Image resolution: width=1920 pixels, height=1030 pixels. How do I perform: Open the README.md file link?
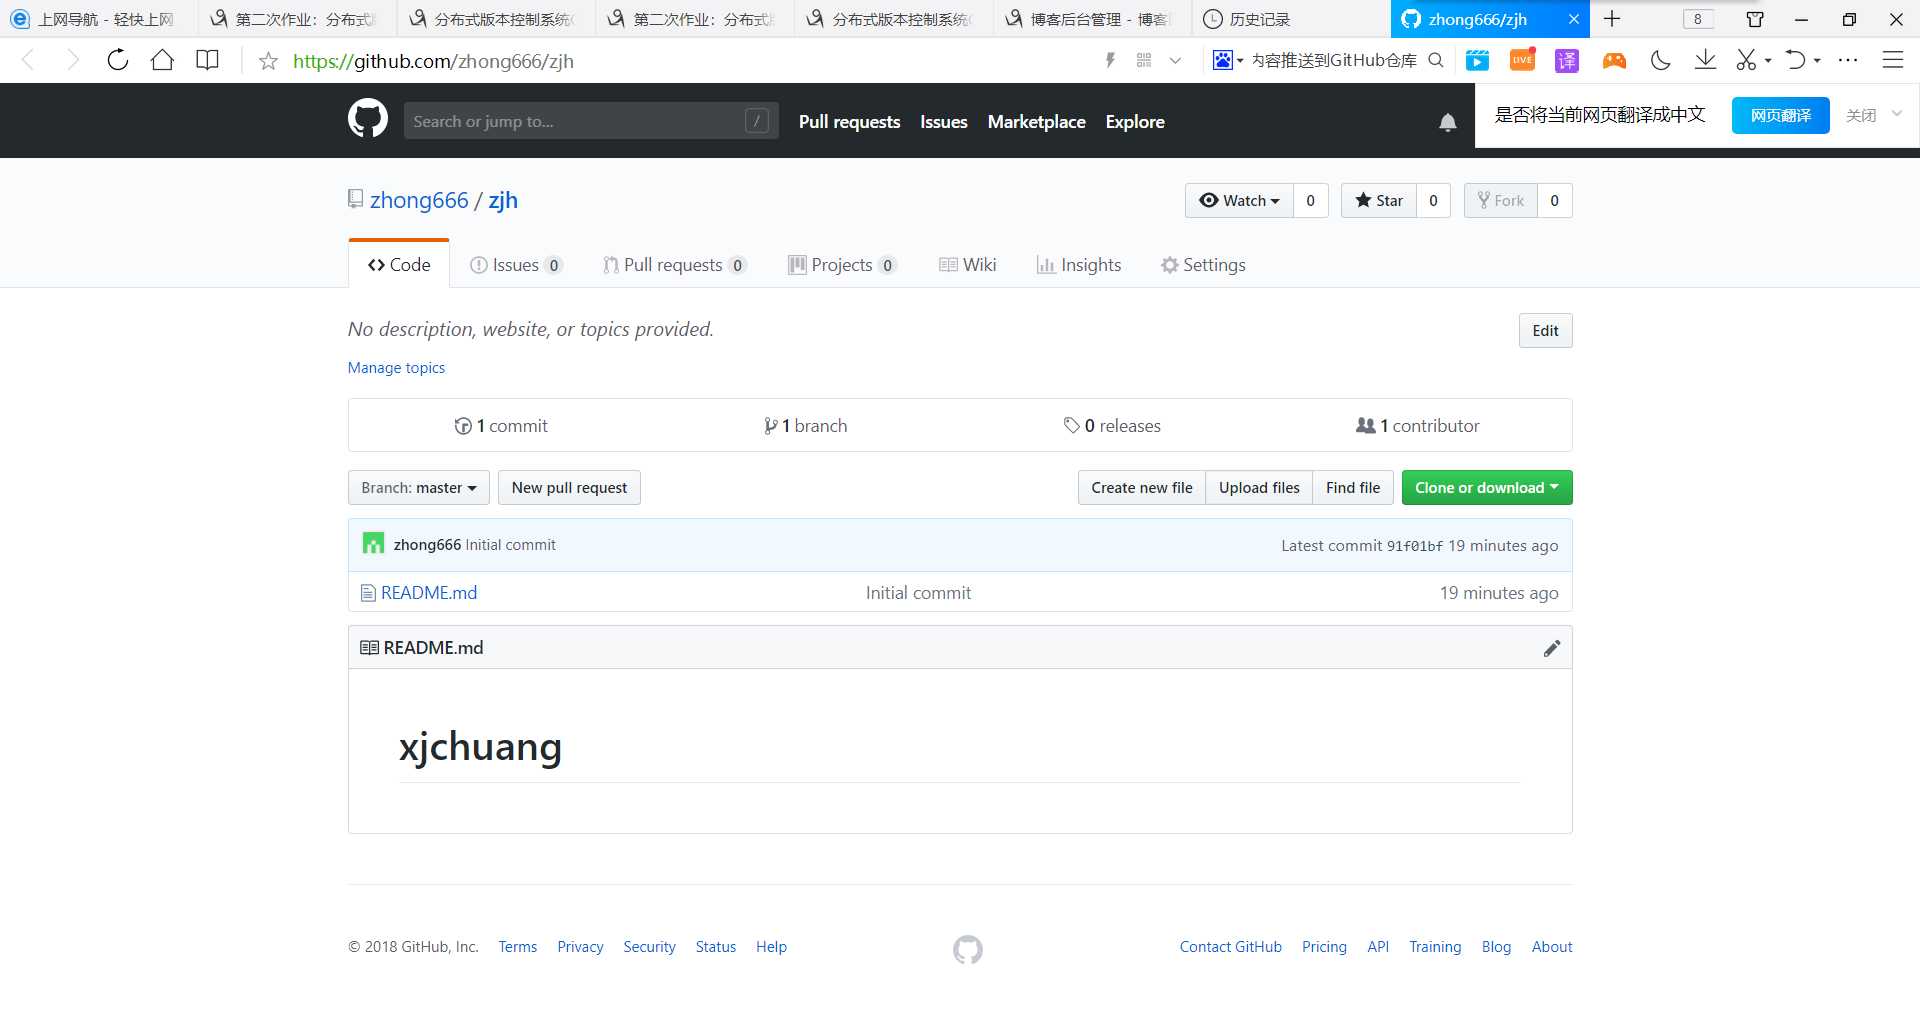[x=429, y=593]
